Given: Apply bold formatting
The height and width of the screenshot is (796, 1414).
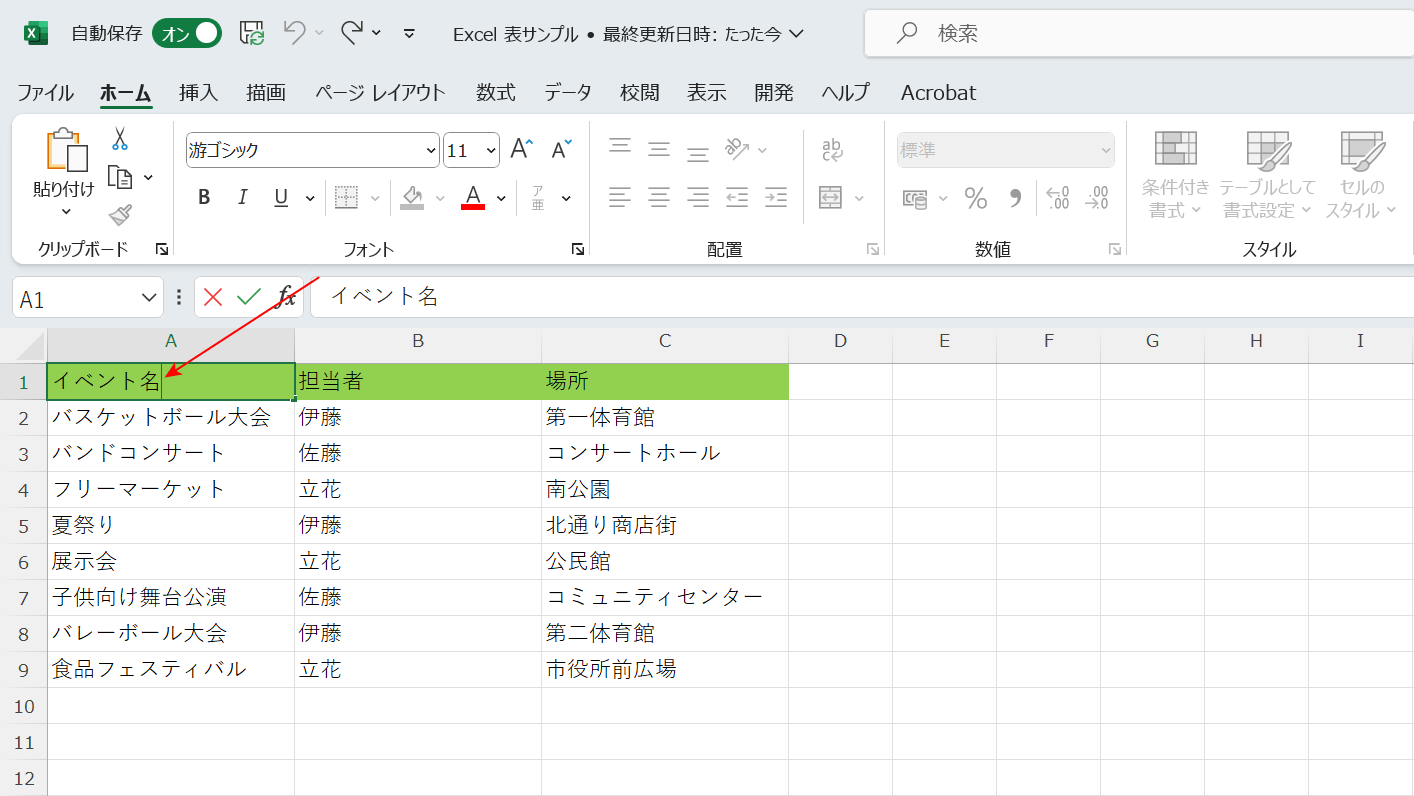Looking at the screenshot, I should click(204, 198).
